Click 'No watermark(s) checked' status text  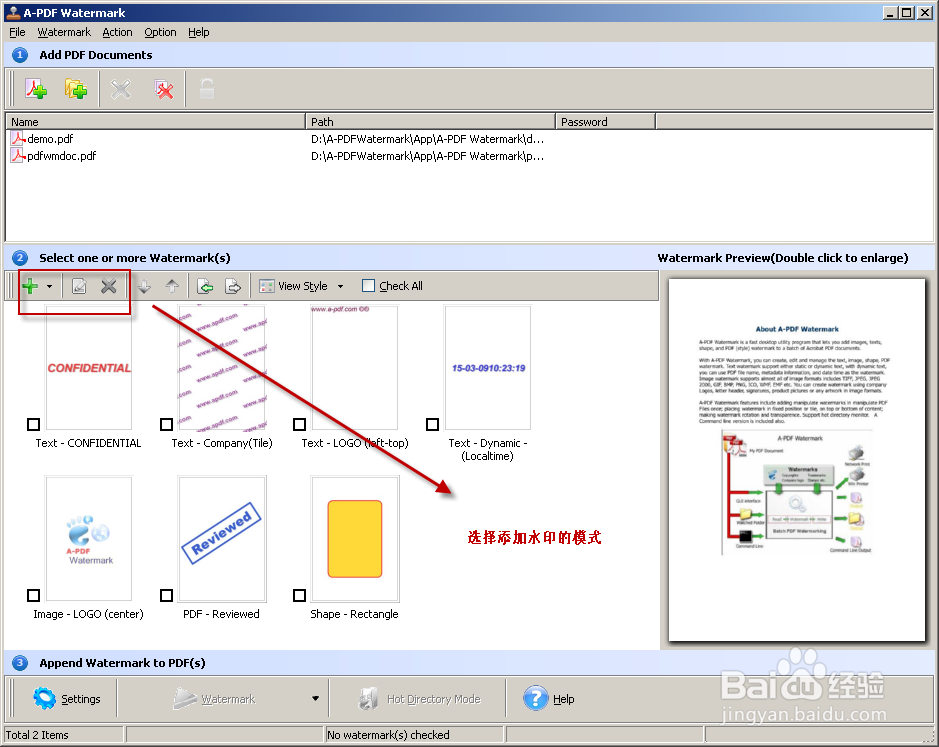tap(388, 735)
